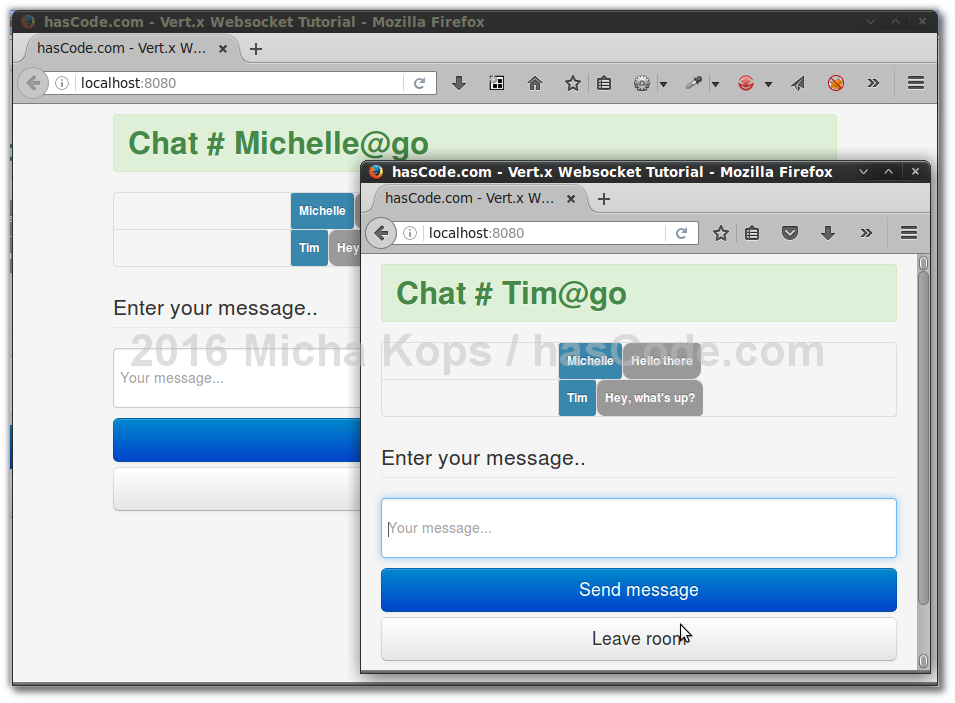The width and height of the screenshot is (955, 703).
Task: Open the Downloads arrow icon in the back window
Action: [x=459, y=83]
